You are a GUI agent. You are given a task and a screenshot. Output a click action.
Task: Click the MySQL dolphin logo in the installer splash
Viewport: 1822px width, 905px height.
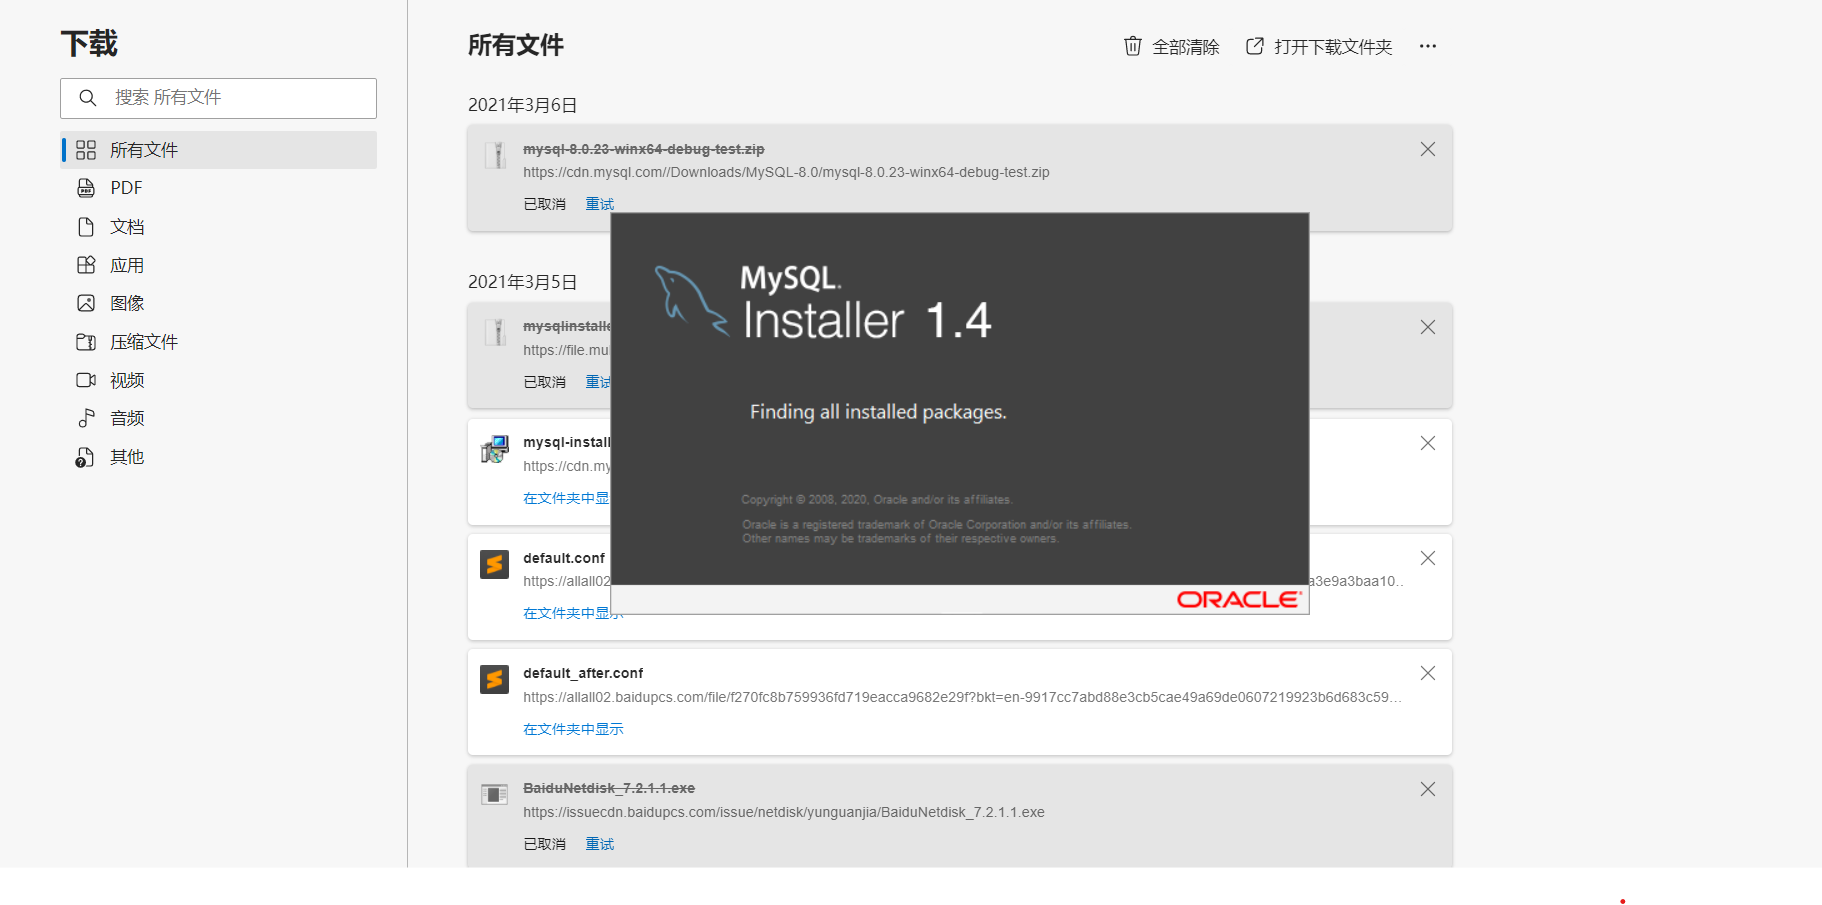click(x=691, y=299)
